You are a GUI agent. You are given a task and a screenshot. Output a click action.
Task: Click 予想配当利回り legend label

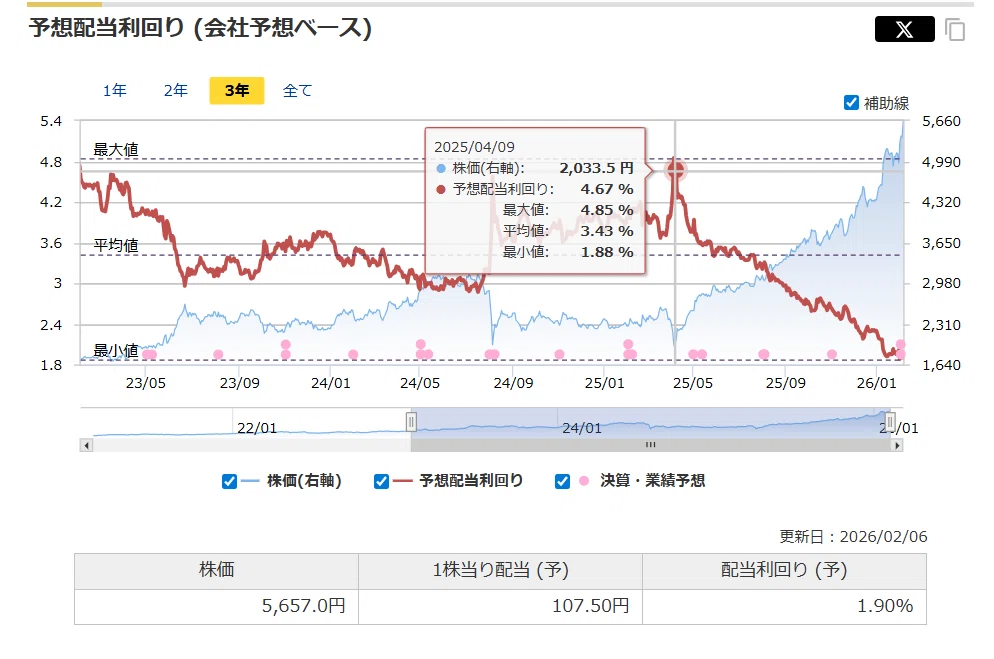click(471, 481)
